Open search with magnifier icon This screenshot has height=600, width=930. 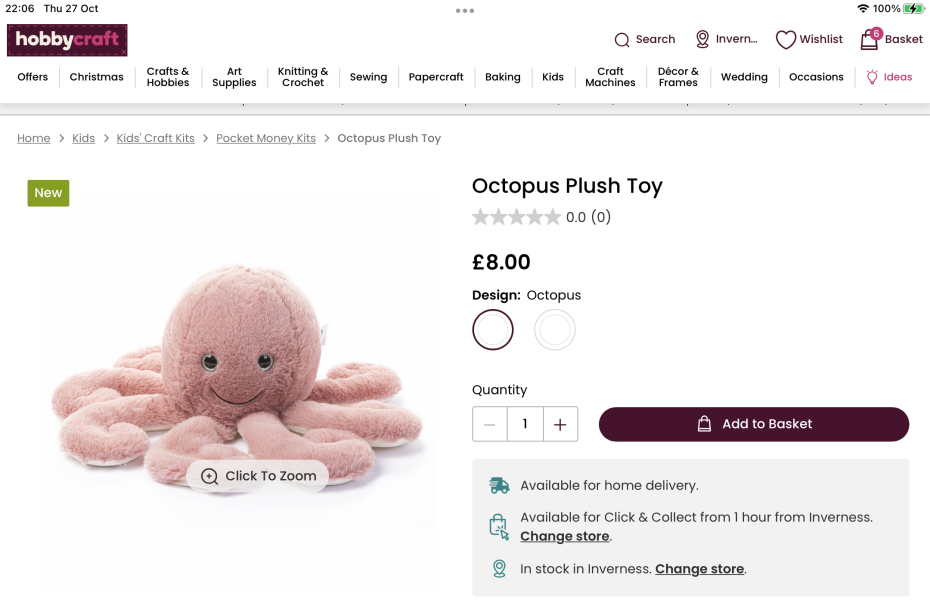pos(622,40)
